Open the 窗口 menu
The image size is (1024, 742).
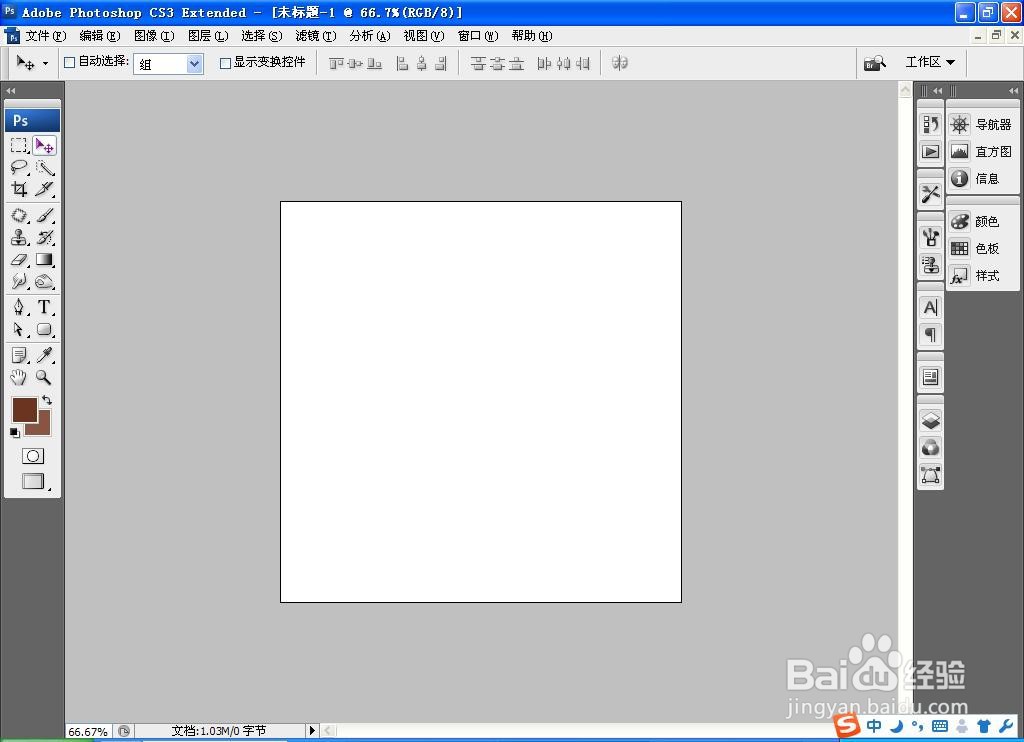point(478,36)
